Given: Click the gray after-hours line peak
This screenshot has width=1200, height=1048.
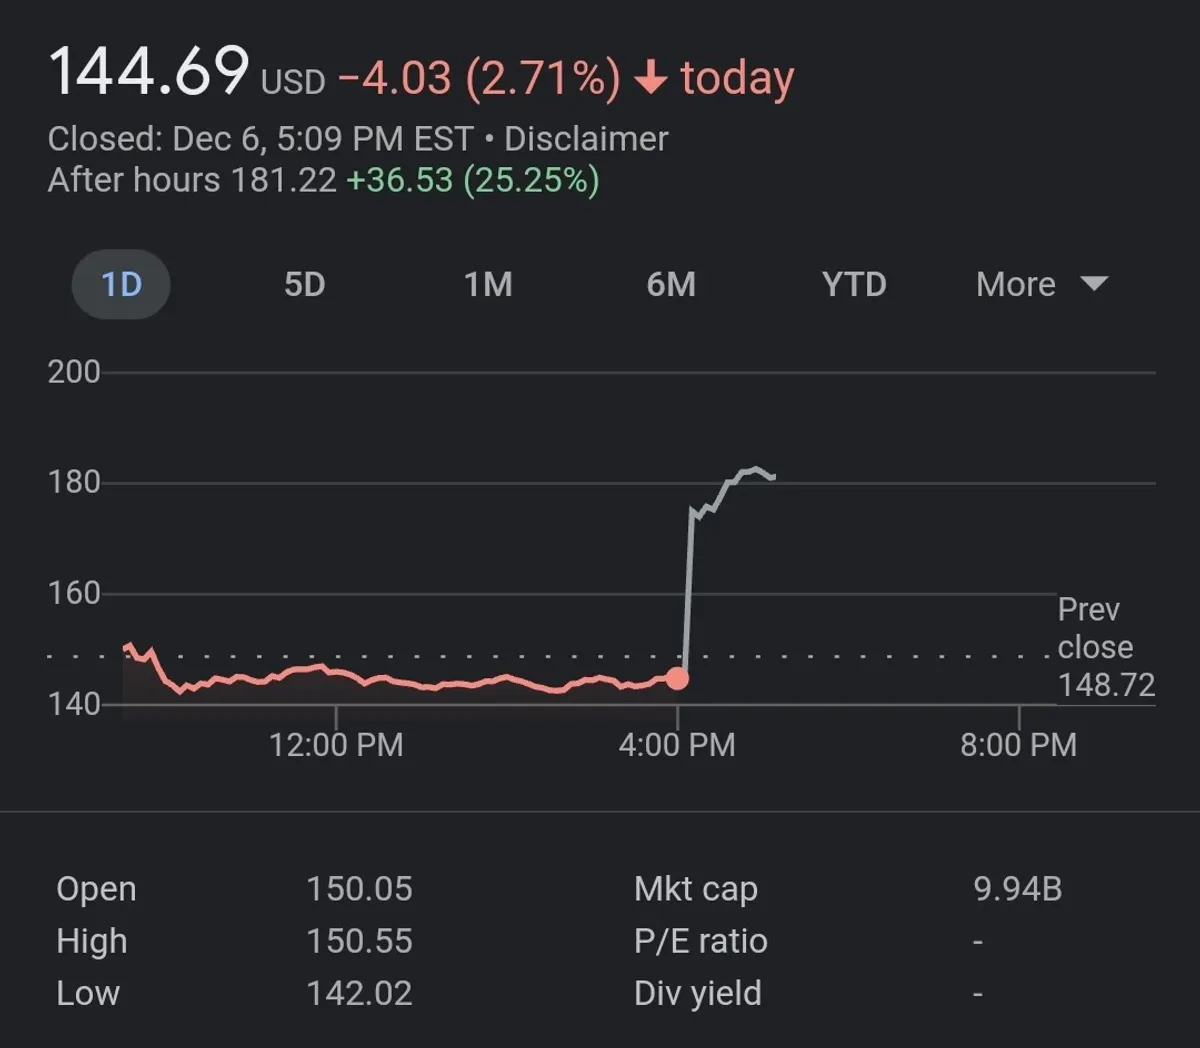Looking at the screenshot, I should (755, 469).
